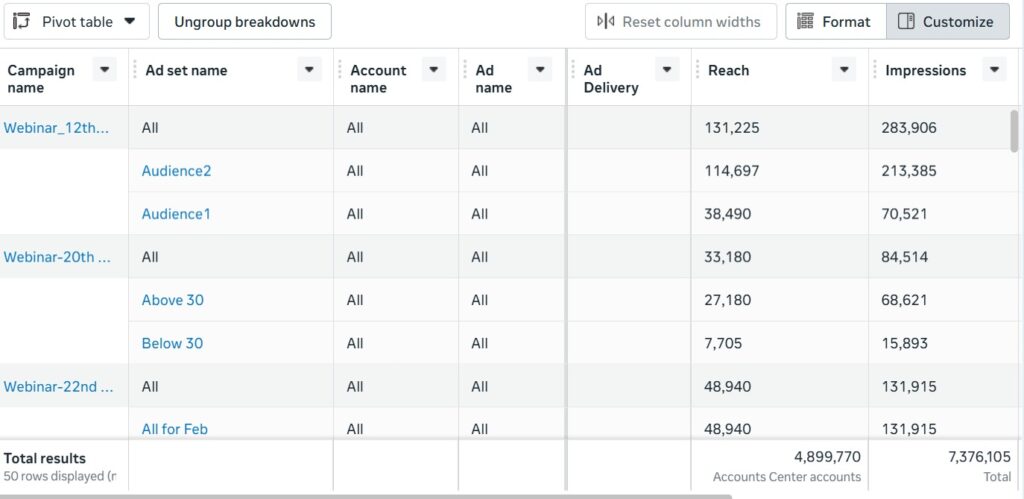This screenshot has width=1024, height=499.
Task: Click the Customize panel icon
Action: pos(906,21)
